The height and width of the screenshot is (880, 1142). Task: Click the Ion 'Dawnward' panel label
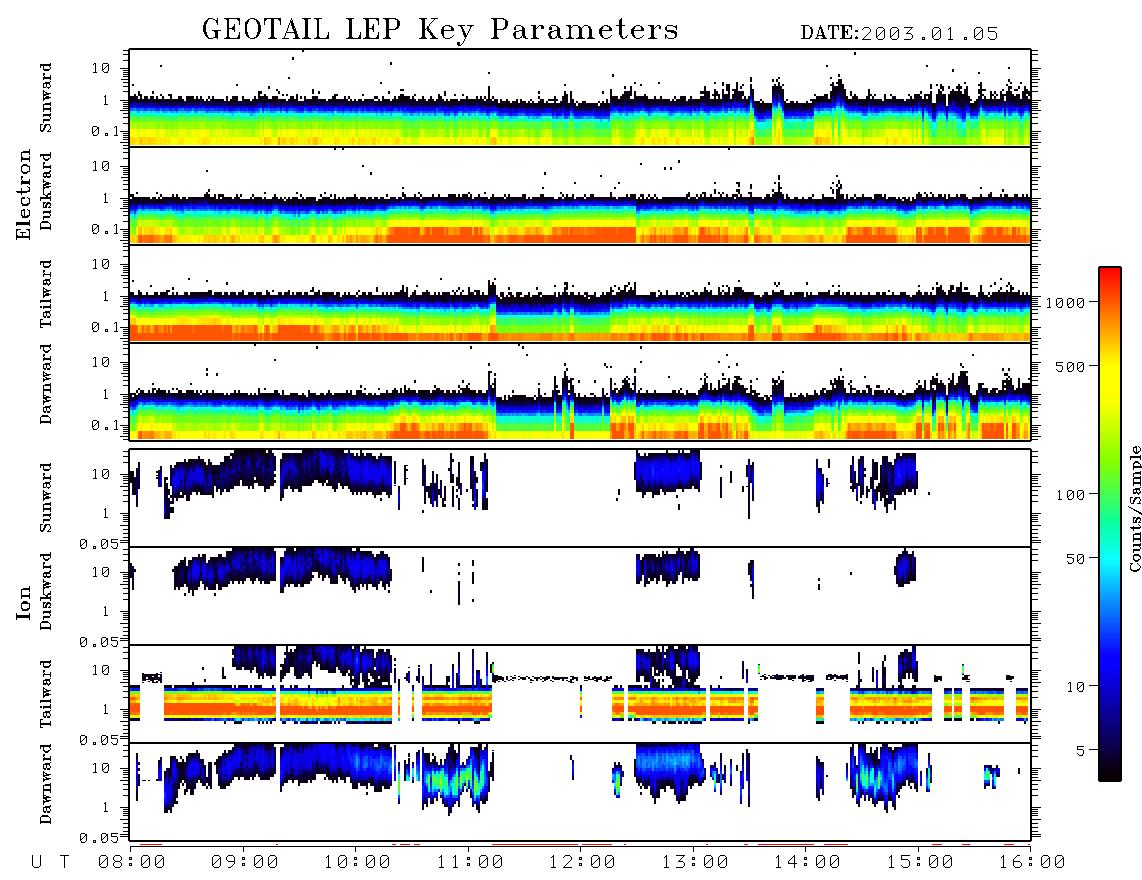tap(46, 784)
